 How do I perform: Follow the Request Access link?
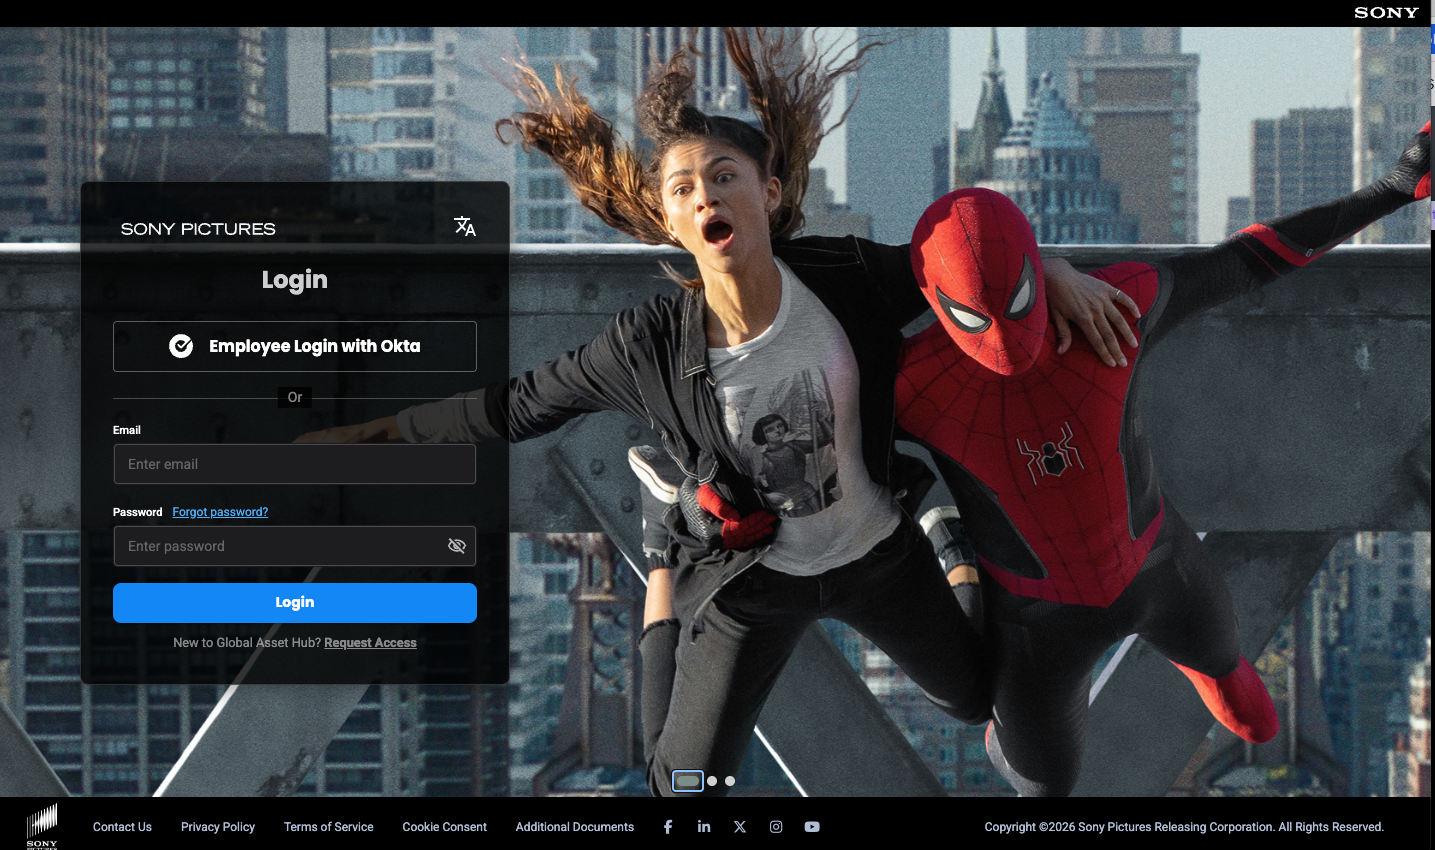[370, 643]
